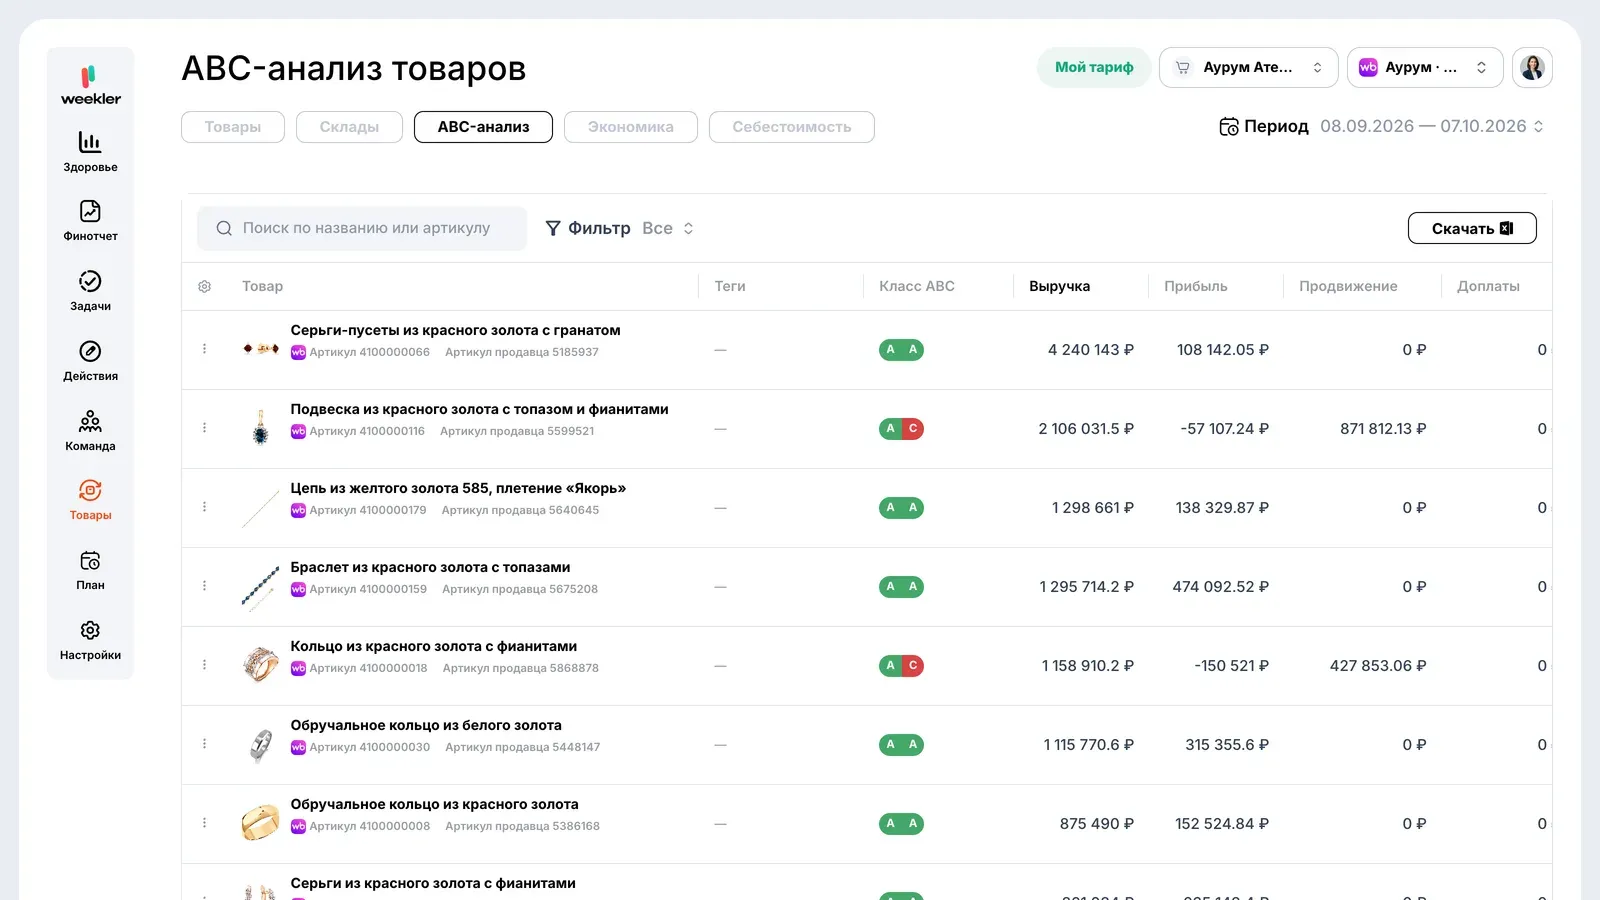
Task: Open the Аурум Ате... store dropdown
Action: (x=1248, y=67)
